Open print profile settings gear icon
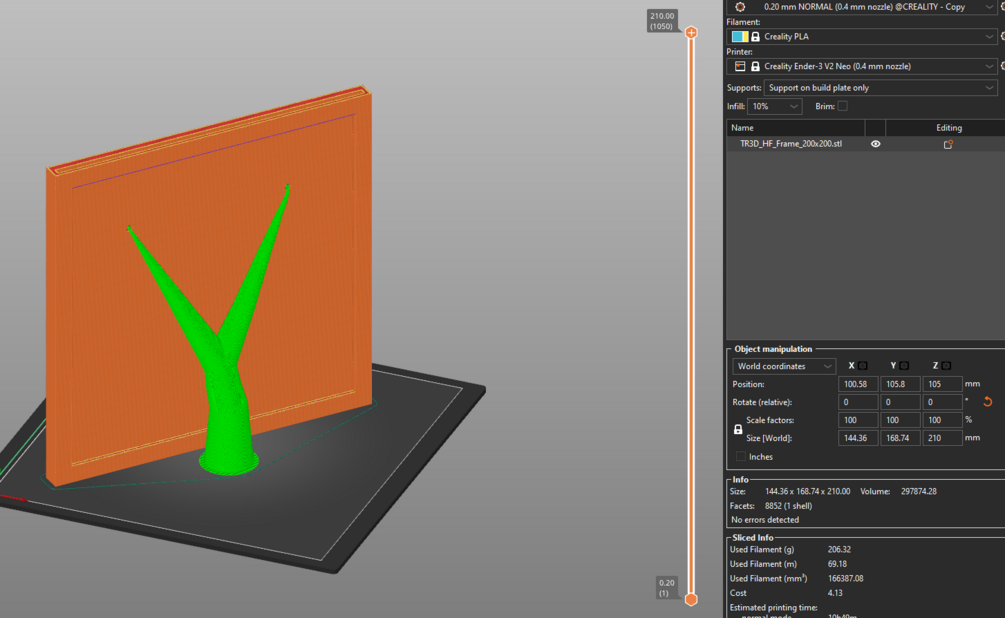Screen dimensions: 1005x618 [738, 7]
